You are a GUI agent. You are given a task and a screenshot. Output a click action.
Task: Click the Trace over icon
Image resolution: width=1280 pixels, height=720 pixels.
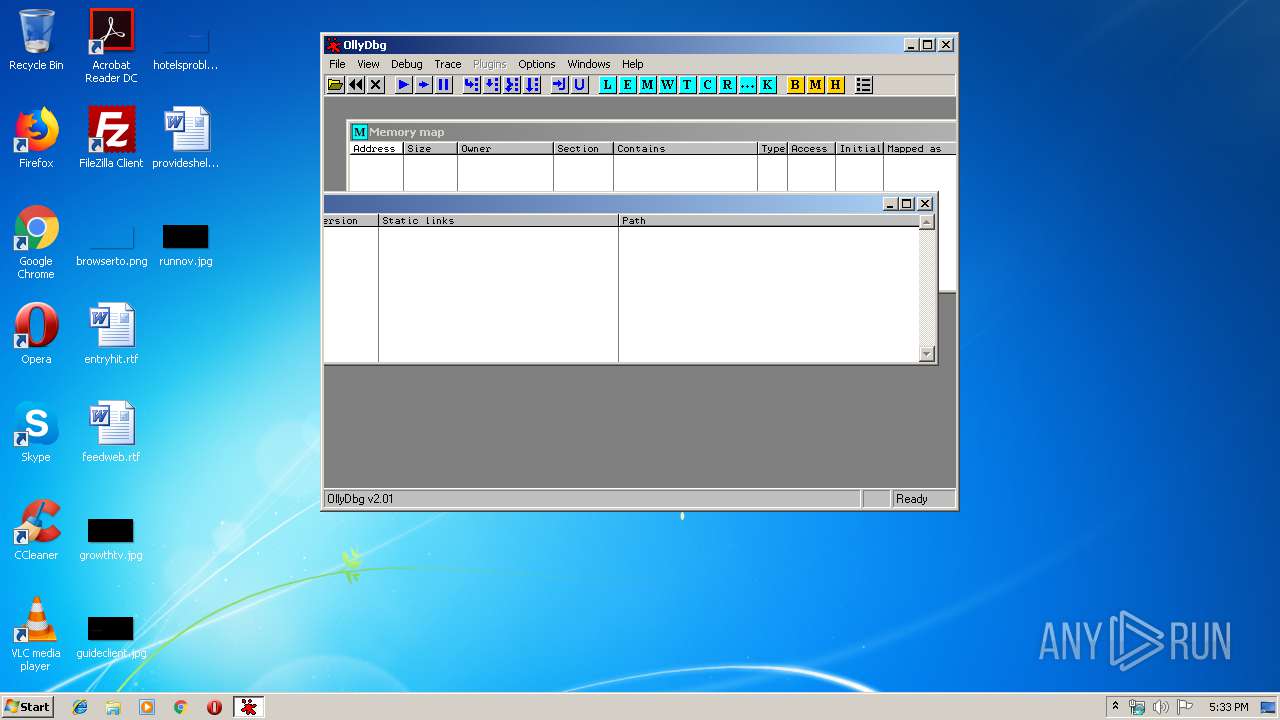531,85
